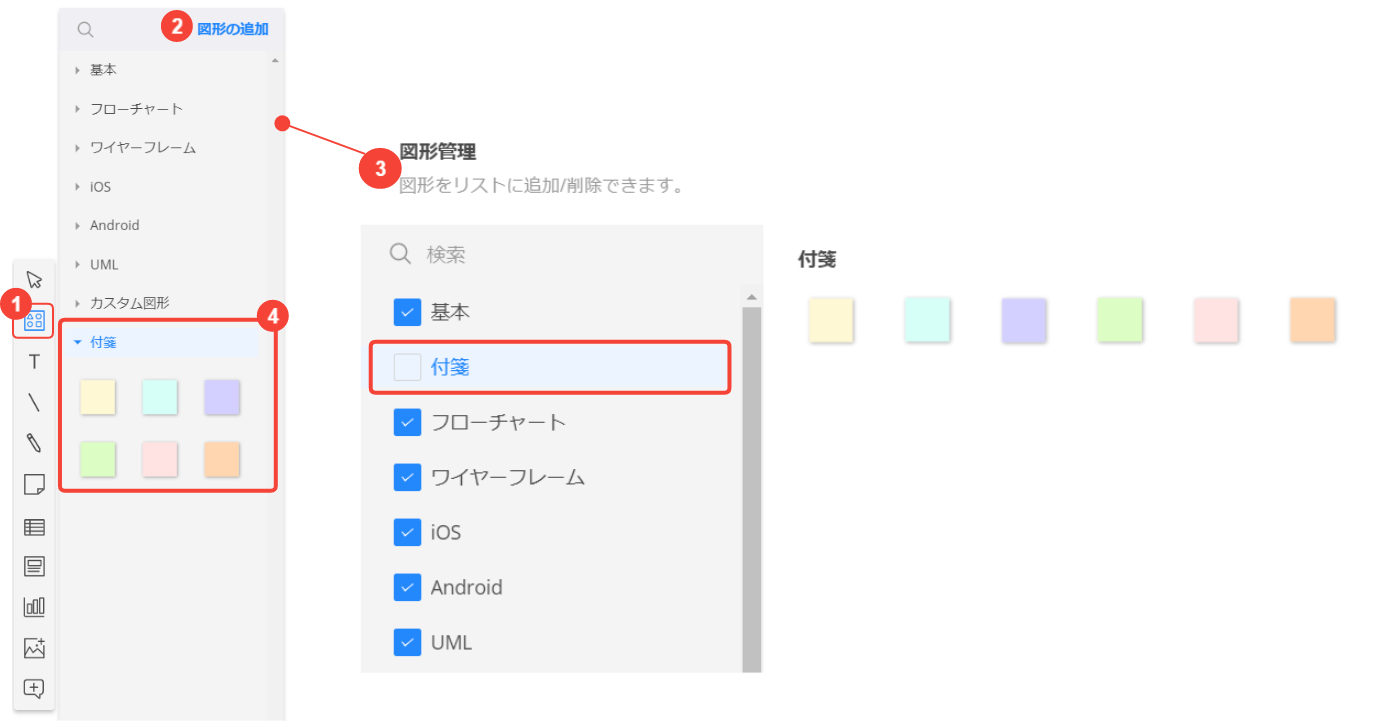Select the sticky note tool
The image size is (1377, 721).
point(34,485)
